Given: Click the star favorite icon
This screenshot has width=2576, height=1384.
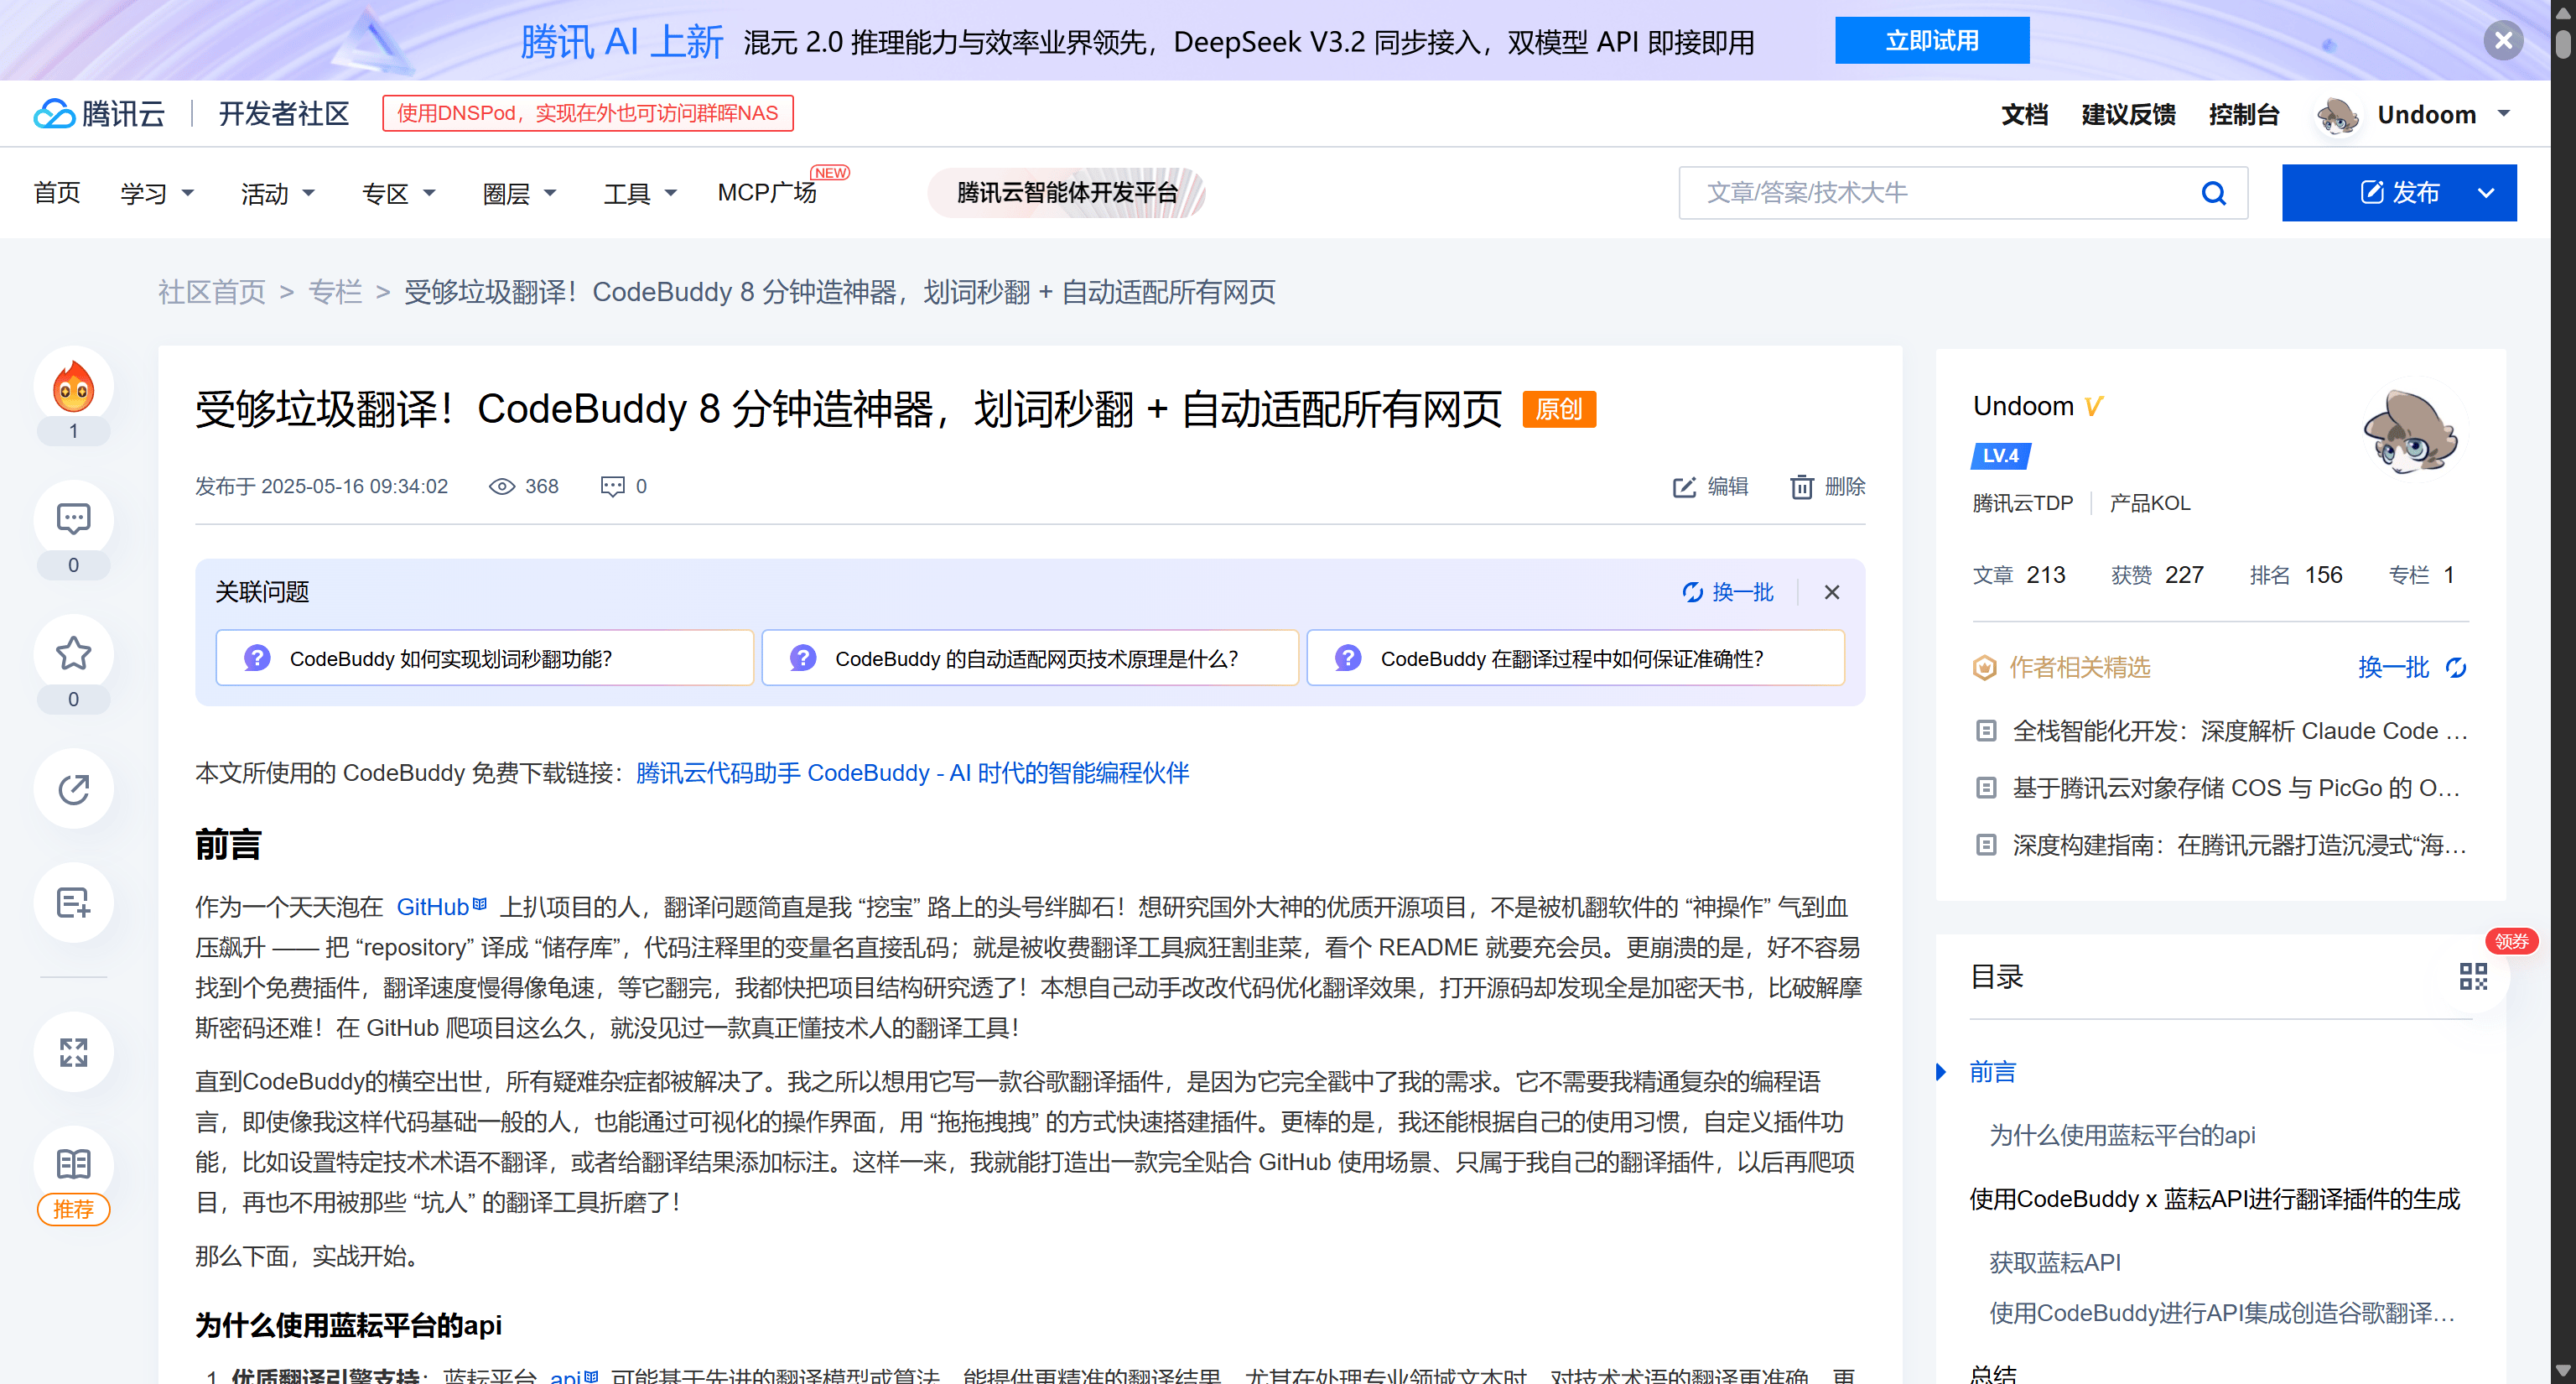Looking at the screenshot, I should pos(73,654).
